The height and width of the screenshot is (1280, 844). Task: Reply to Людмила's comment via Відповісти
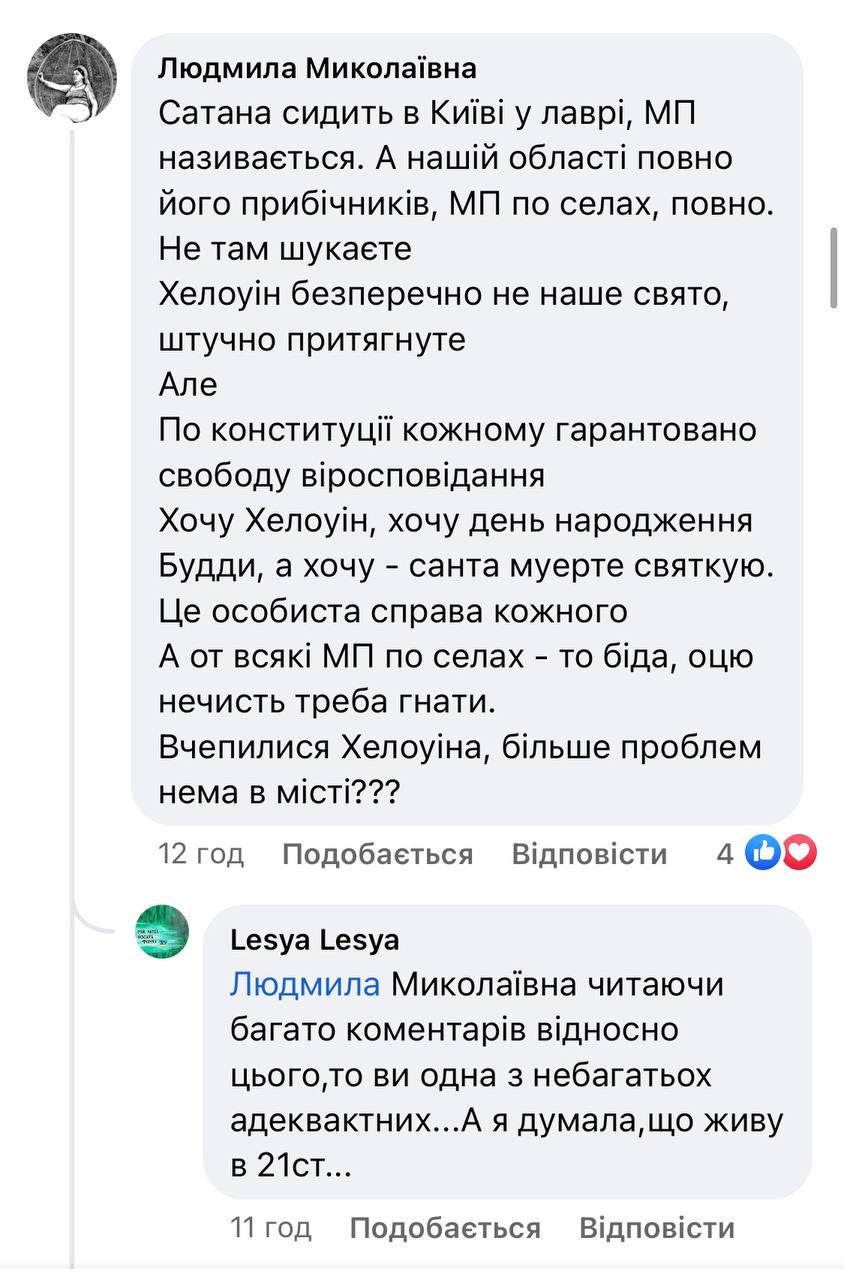[589, 854]
